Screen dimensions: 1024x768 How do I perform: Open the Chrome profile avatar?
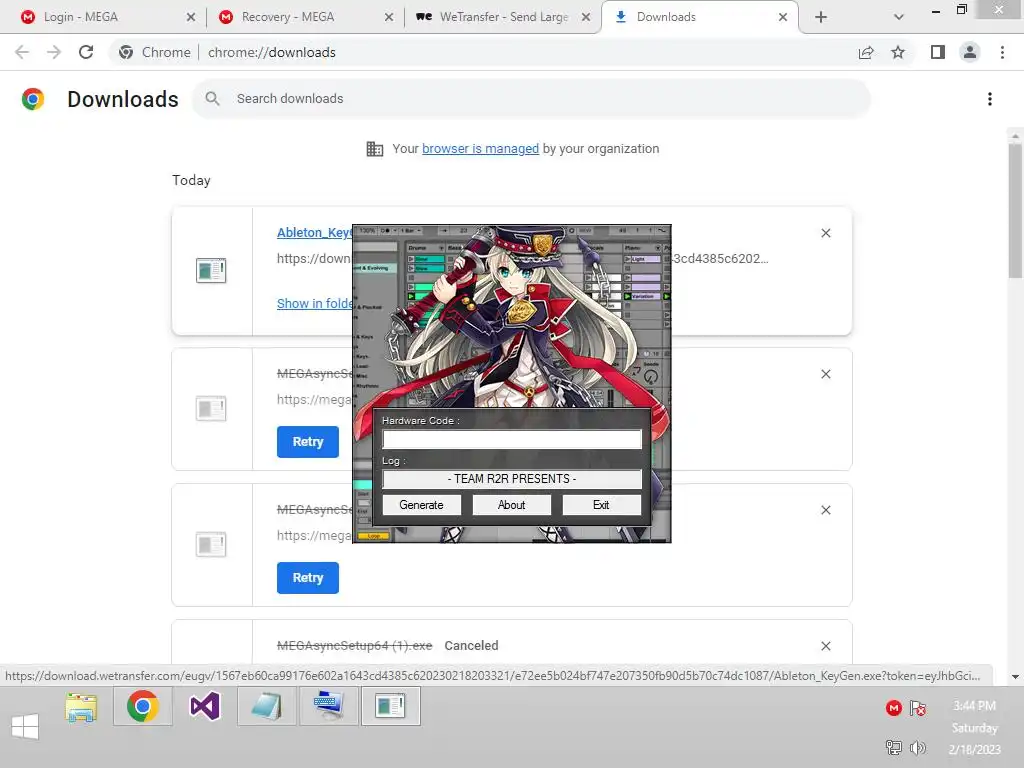pyautogui.click(x=970, y=52)
